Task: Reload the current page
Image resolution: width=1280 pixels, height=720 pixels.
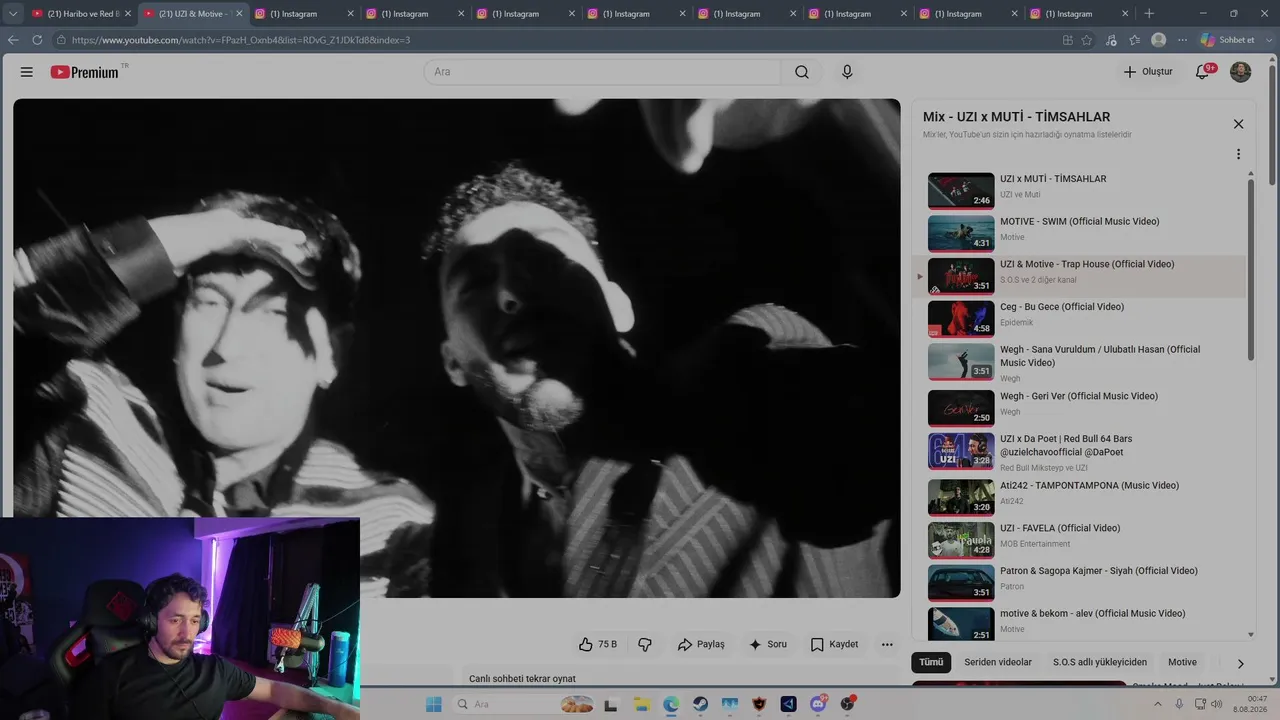Action: click(x=37, y=40)
